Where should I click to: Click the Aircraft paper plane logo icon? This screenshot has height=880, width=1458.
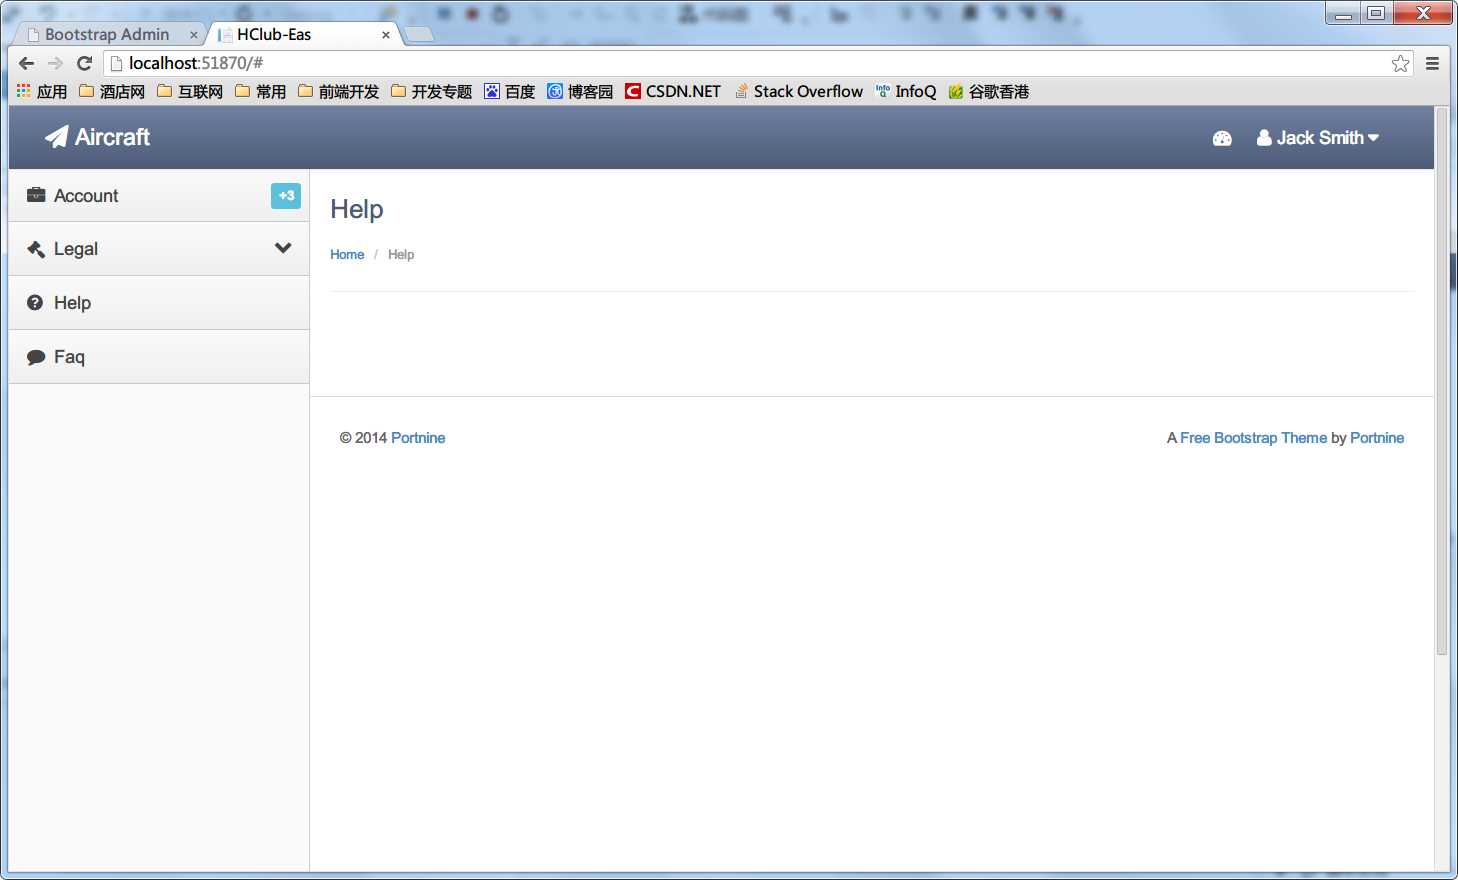56,137
